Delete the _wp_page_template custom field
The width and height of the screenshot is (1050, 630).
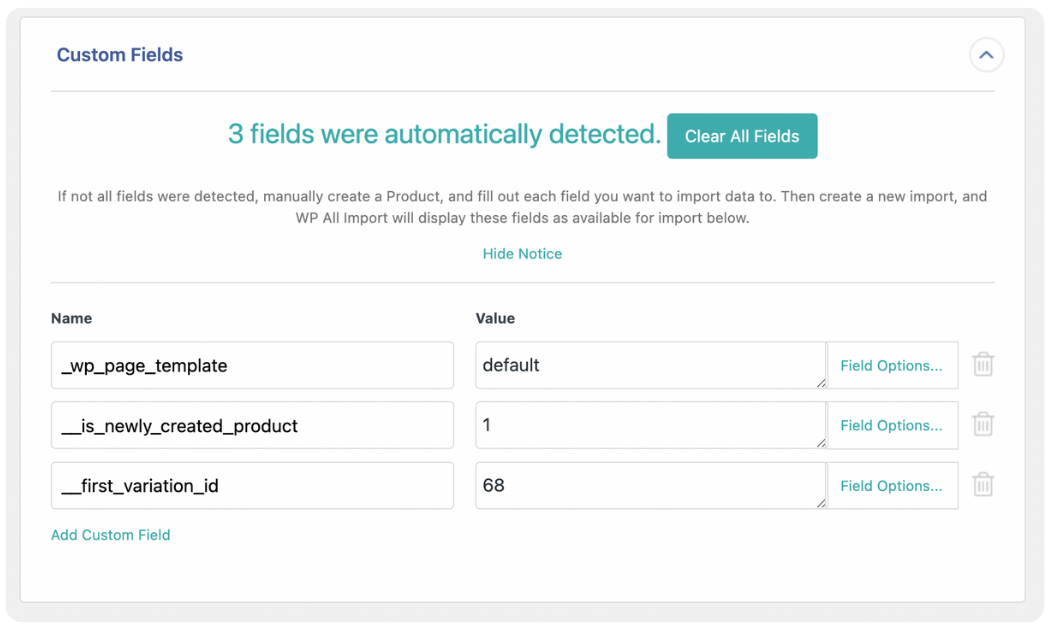(983, 364)
